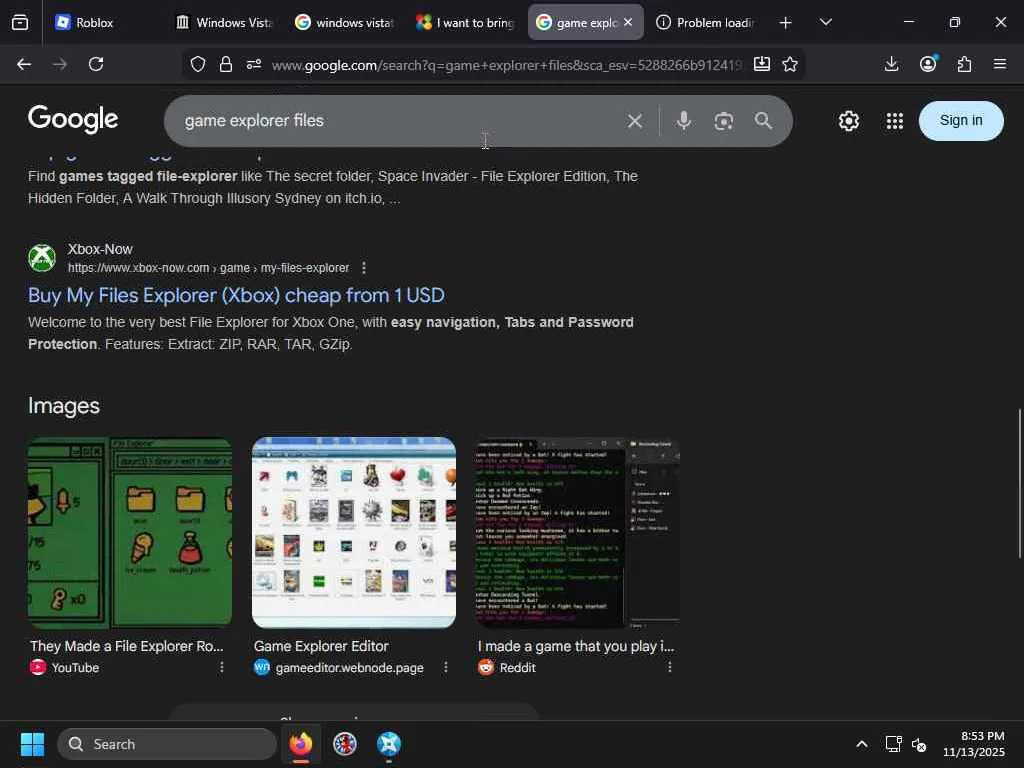
Task: Open the Firefox application menu
Action: 1000,64
